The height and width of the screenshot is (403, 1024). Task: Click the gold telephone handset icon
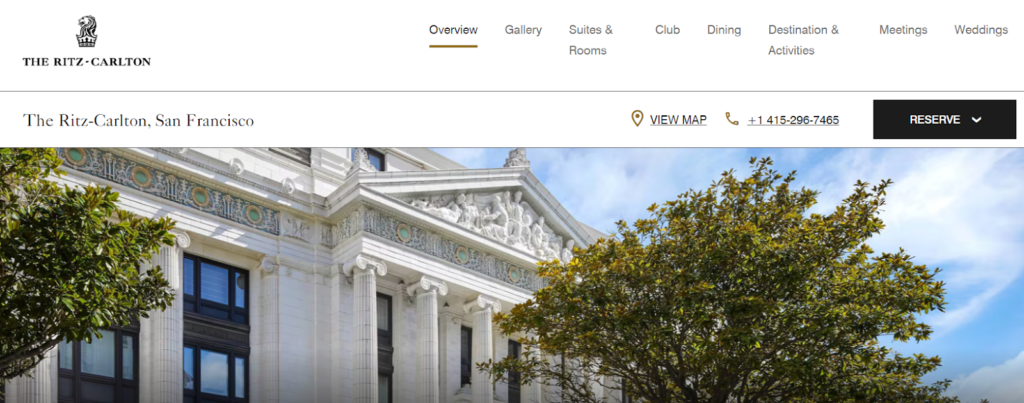(x=731, y=119)
